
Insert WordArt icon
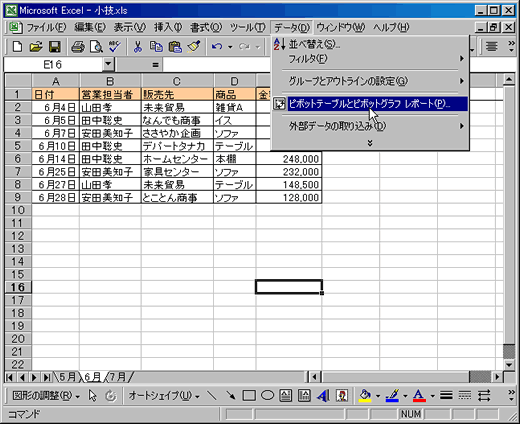point(323,396)
